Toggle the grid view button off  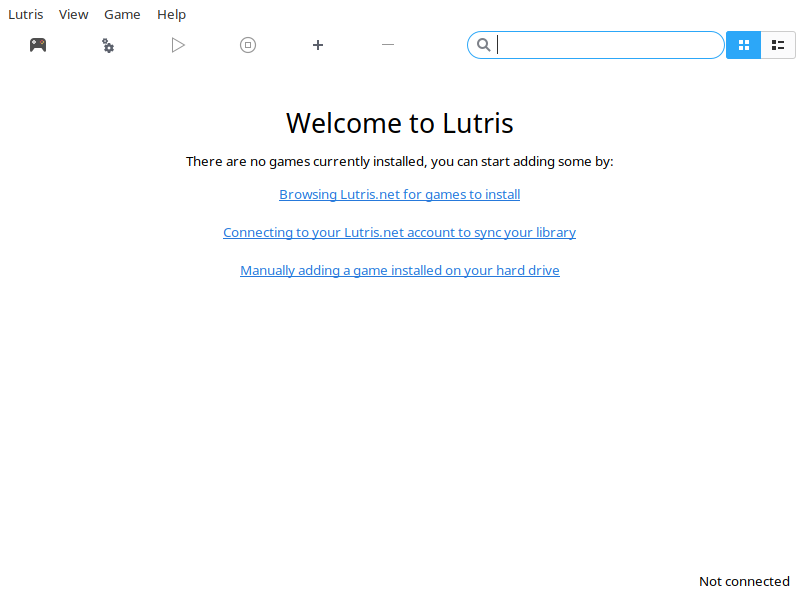[743, 45]
